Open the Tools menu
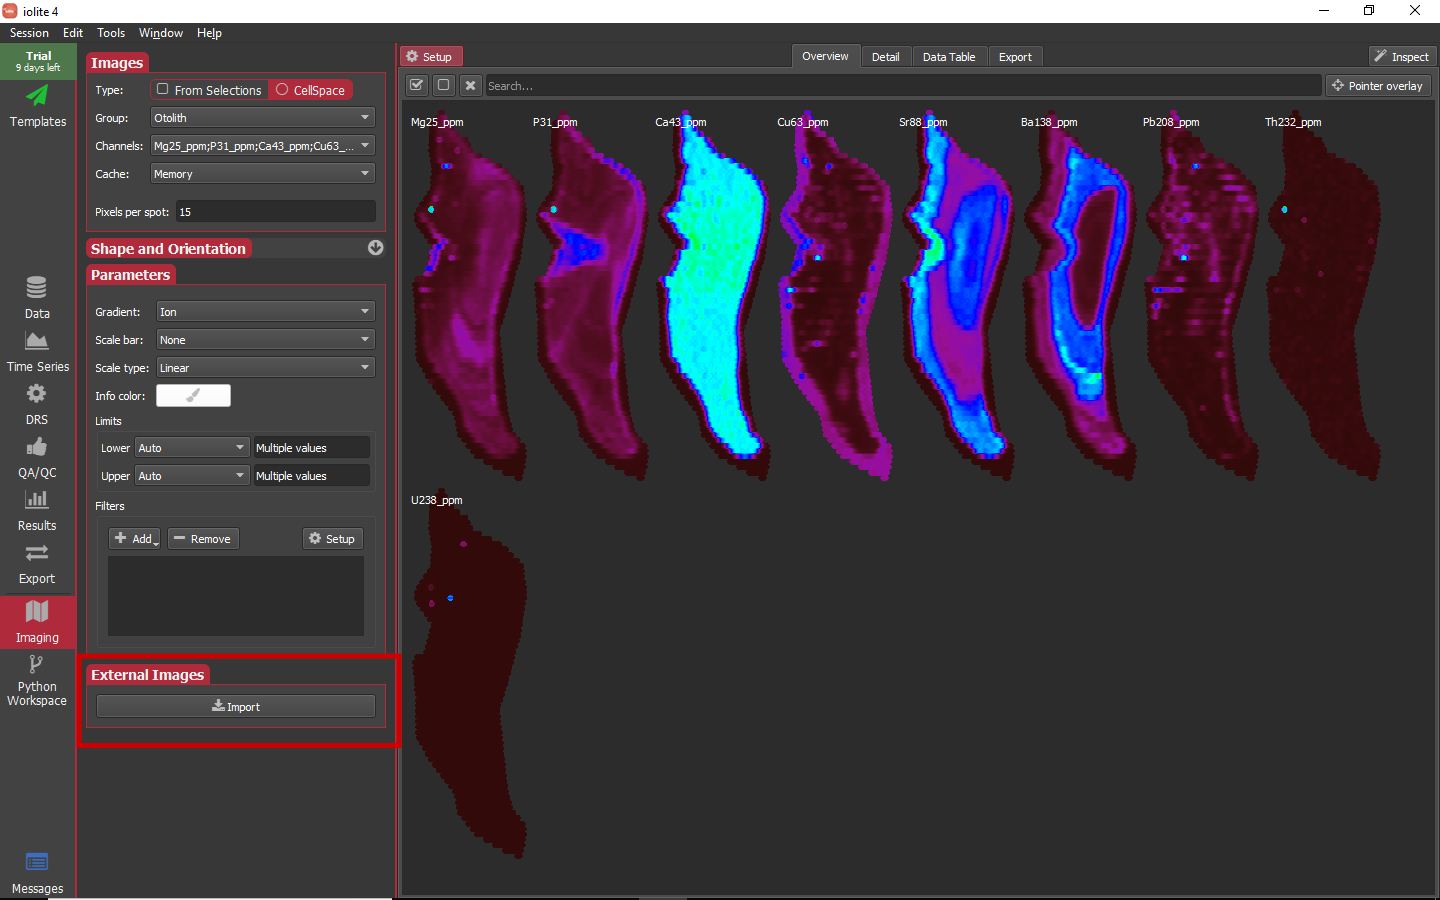This screenshot has width=1440, height=900. 111,33
